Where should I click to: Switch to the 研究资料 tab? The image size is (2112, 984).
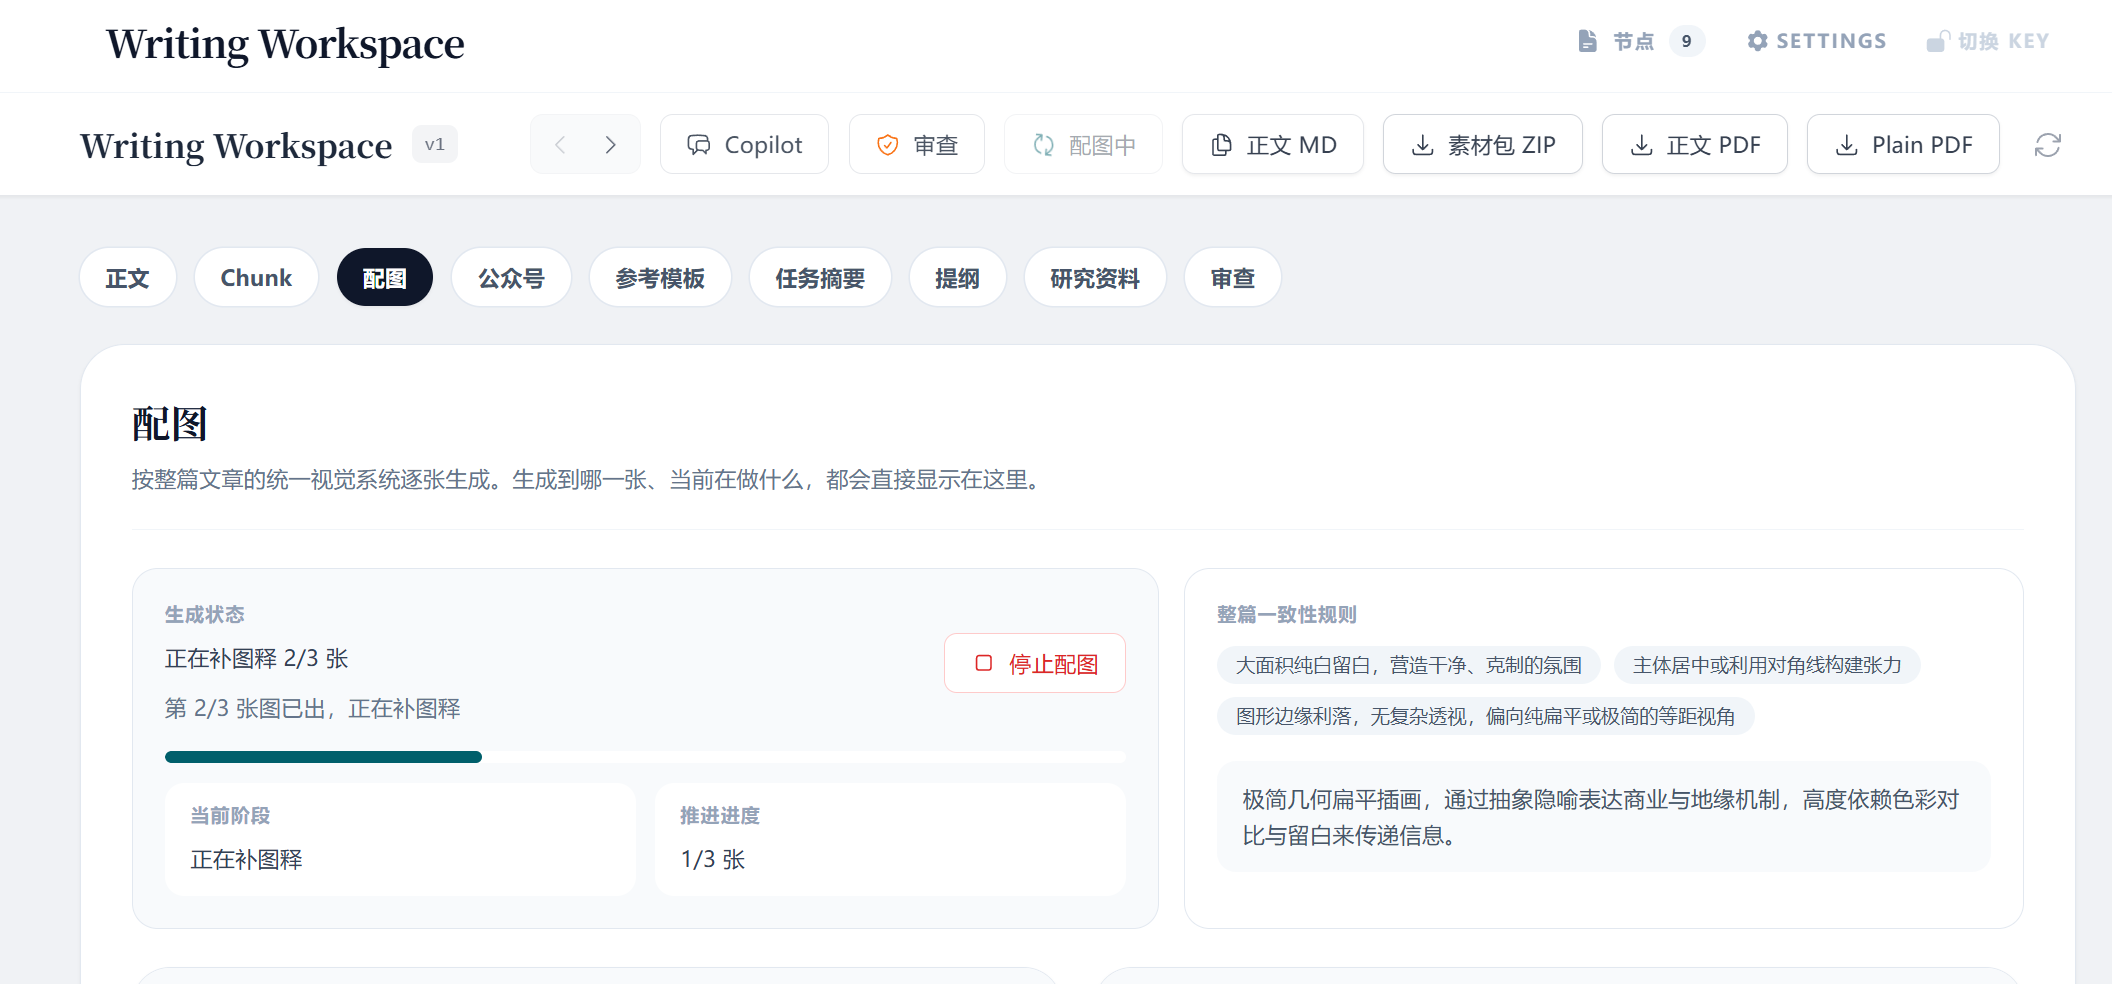pos(1094,278)
